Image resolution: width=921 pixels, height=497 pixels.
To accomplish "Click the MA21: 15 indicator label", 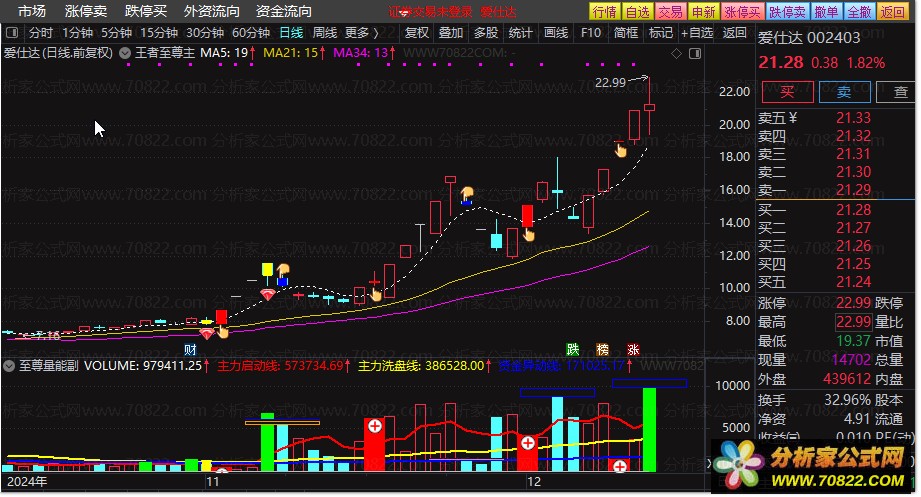I will click(x=290, y=53).
